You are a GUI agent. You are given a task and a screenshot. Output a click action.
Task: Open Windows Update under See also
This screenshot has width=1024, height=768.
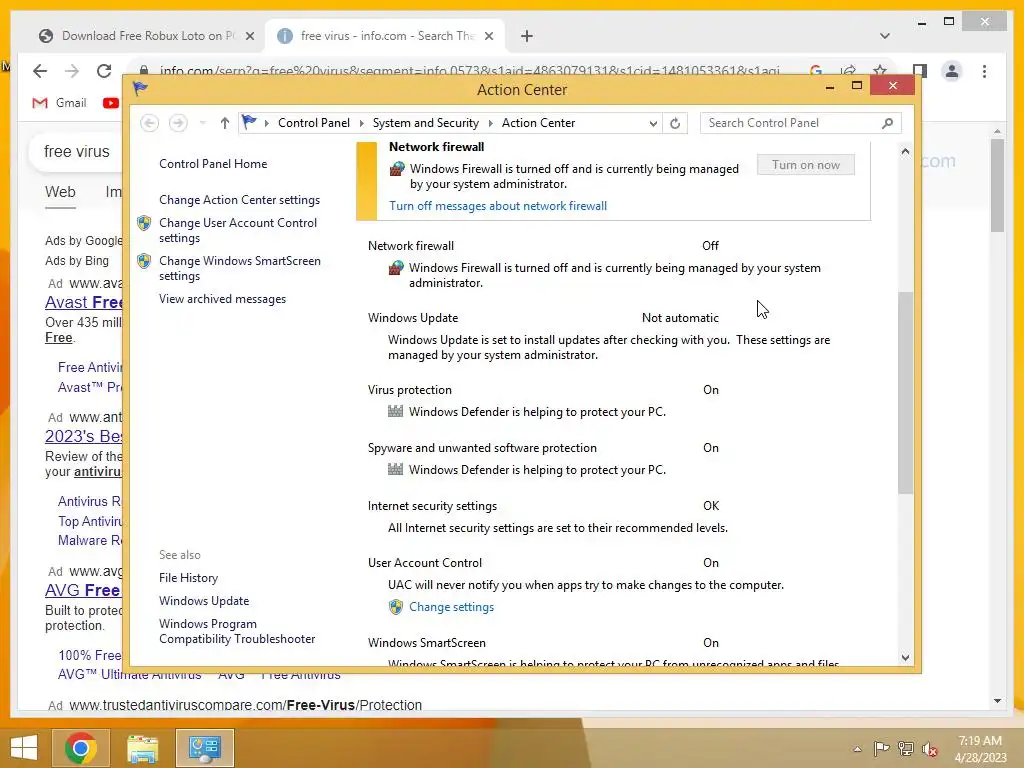coord(204,601)
